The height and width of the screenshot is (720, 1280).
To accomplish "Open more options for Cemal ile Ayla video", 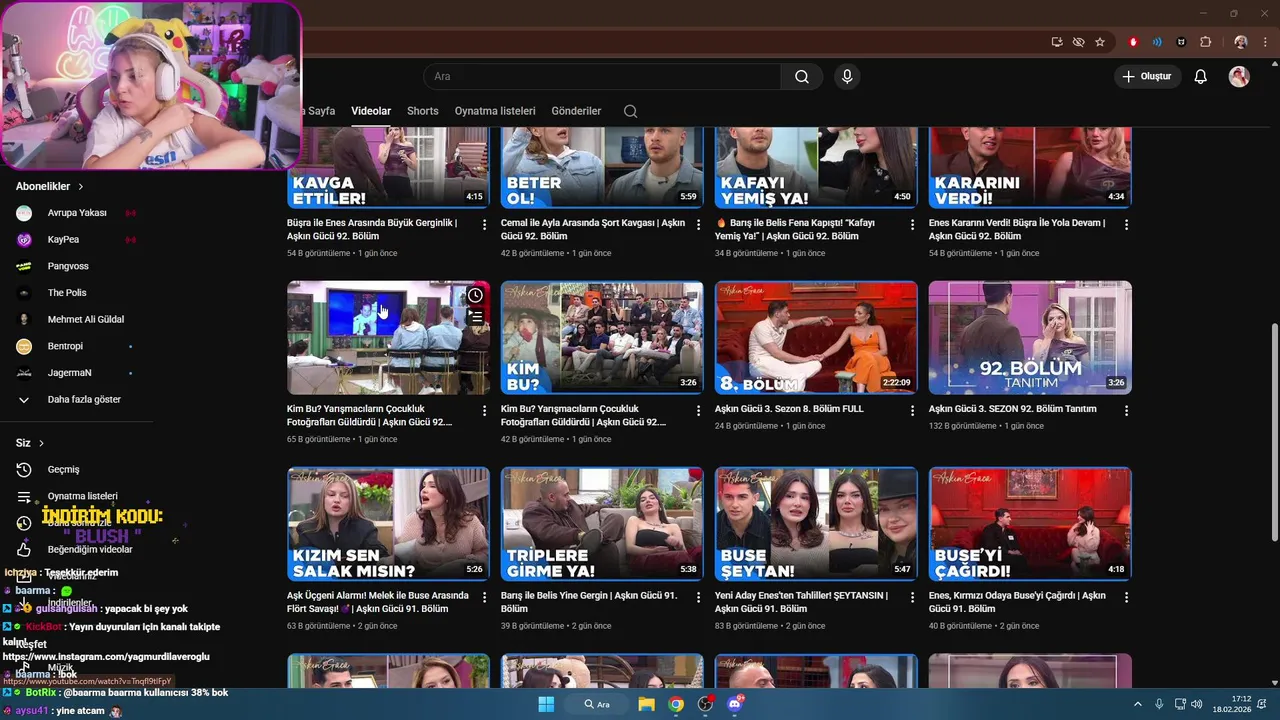I will coord(698,225).
